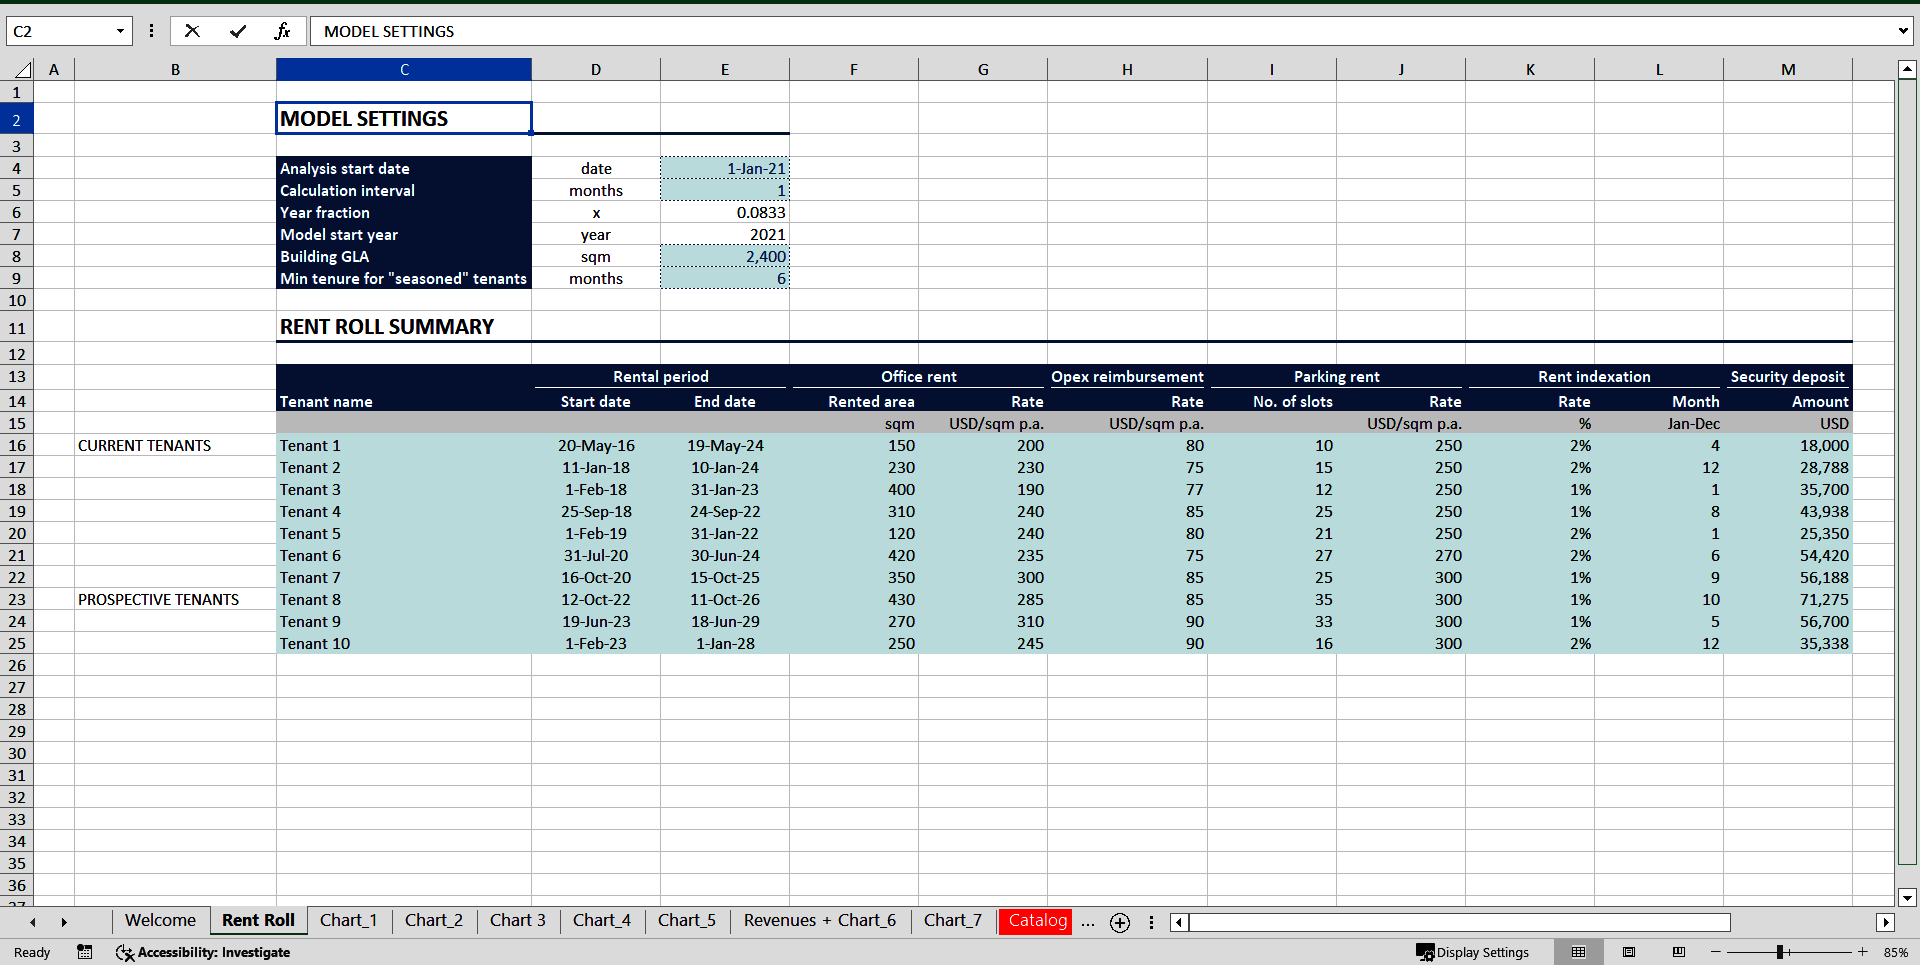Select Min tenure value 6
1920x966 pixels.
click(x=725, y=278)
